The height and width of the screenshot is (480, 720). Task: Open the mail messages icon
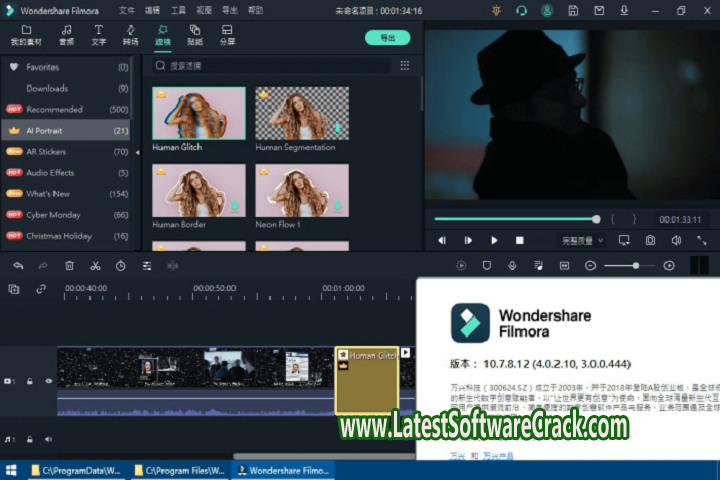[599, 11]
